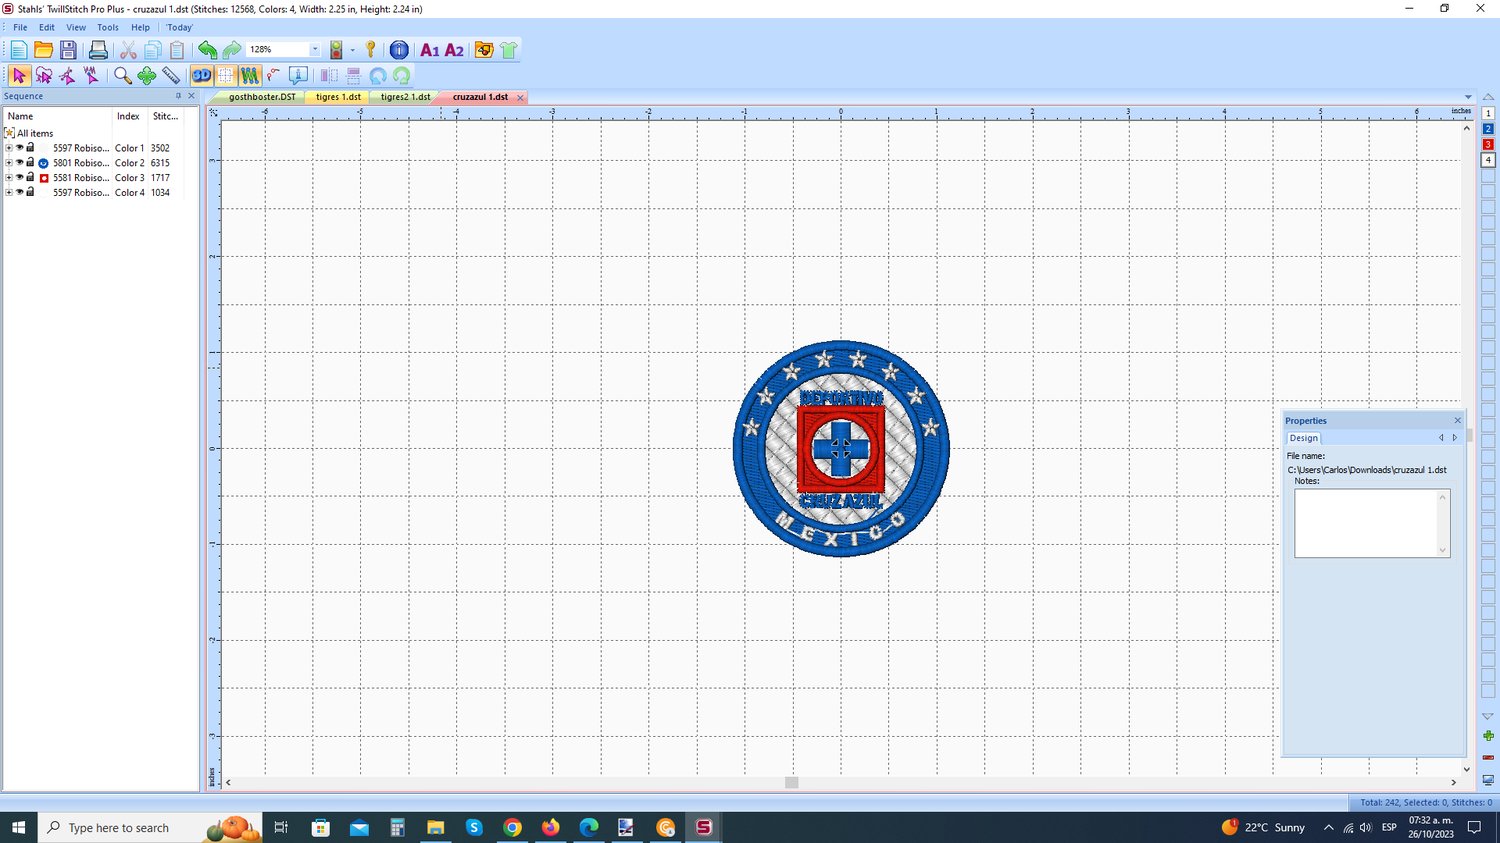The width and height of the screenshot is (1500, 843).
Task: Open the 128% zoom level dropdown
Action: (x=314, y=50)
